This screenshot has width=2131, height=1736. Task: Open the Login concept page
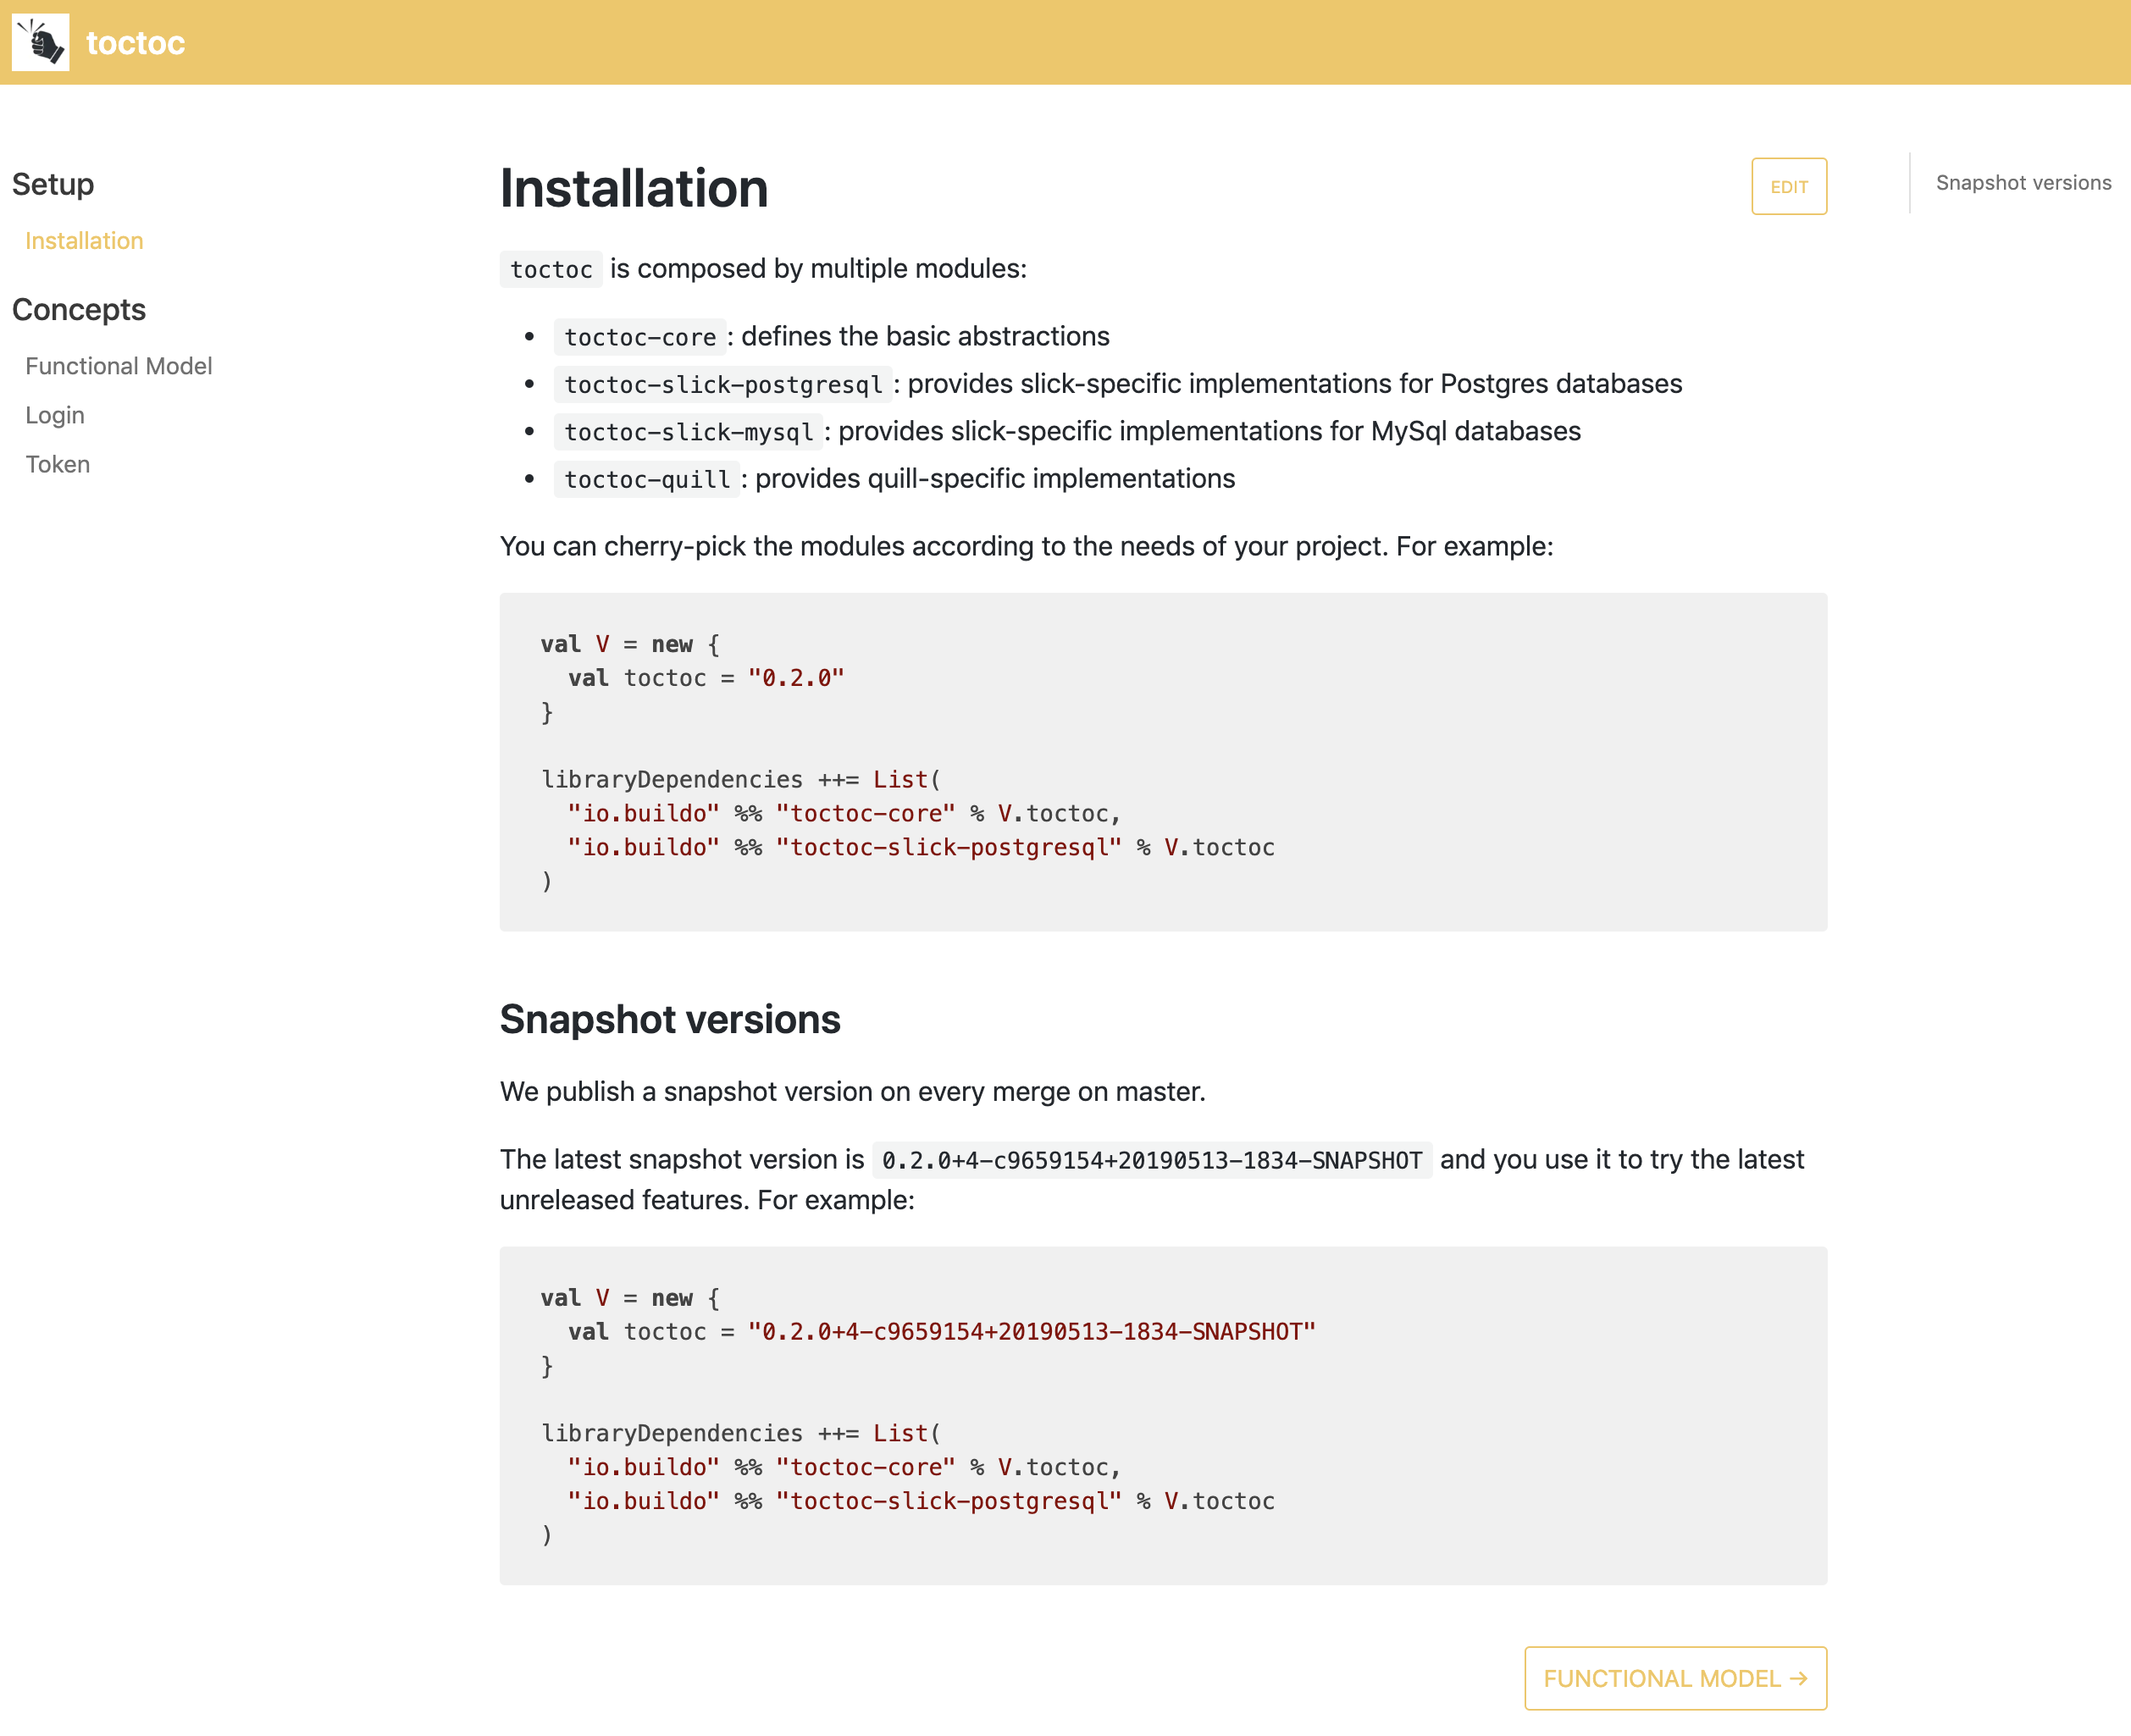pyautogui.click(x=55, y=414)
